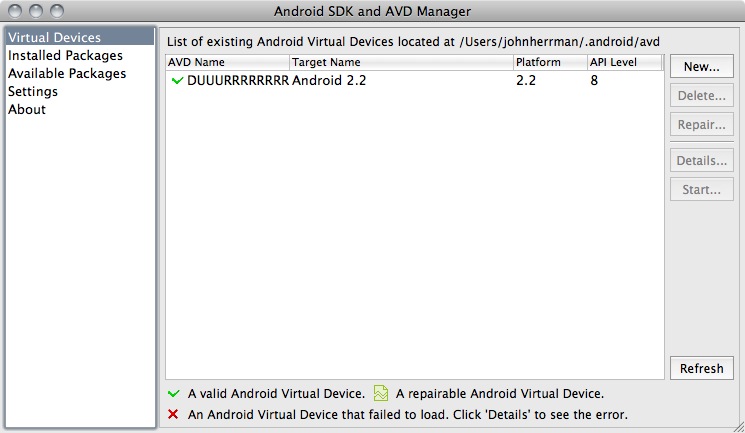Click the Repair... button

(701, 125)
